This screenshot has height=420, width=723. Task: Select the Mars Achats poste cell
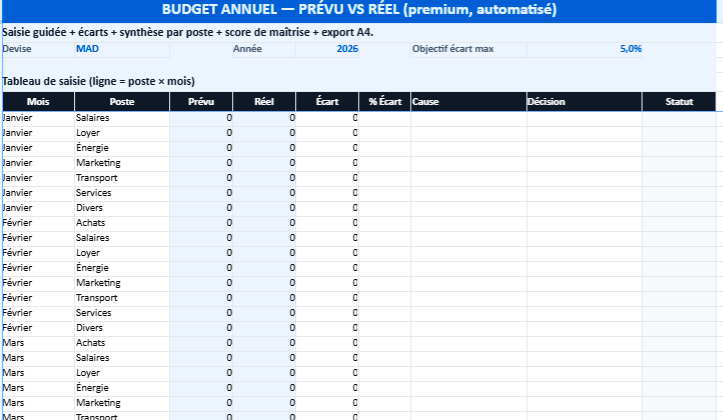121,343
